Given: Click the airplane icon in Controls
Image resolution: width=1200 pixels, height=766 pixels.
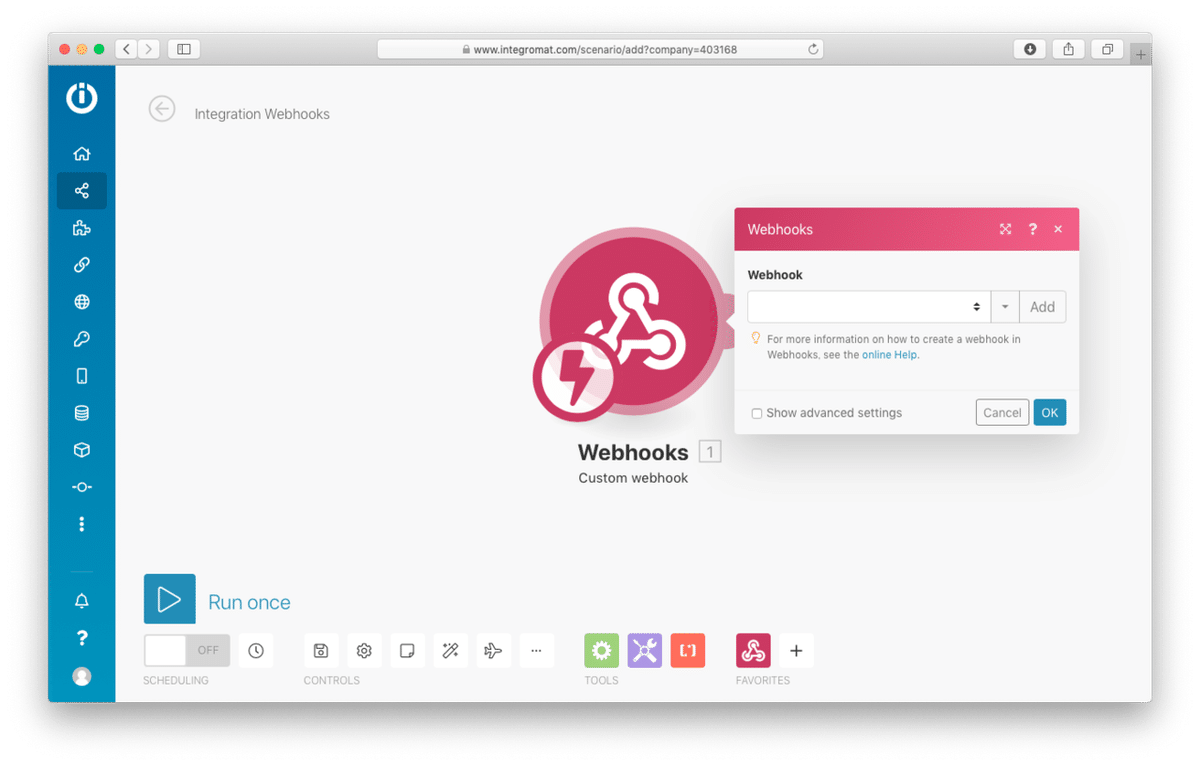Looking at the screenshot, I should tap(493, 650).
